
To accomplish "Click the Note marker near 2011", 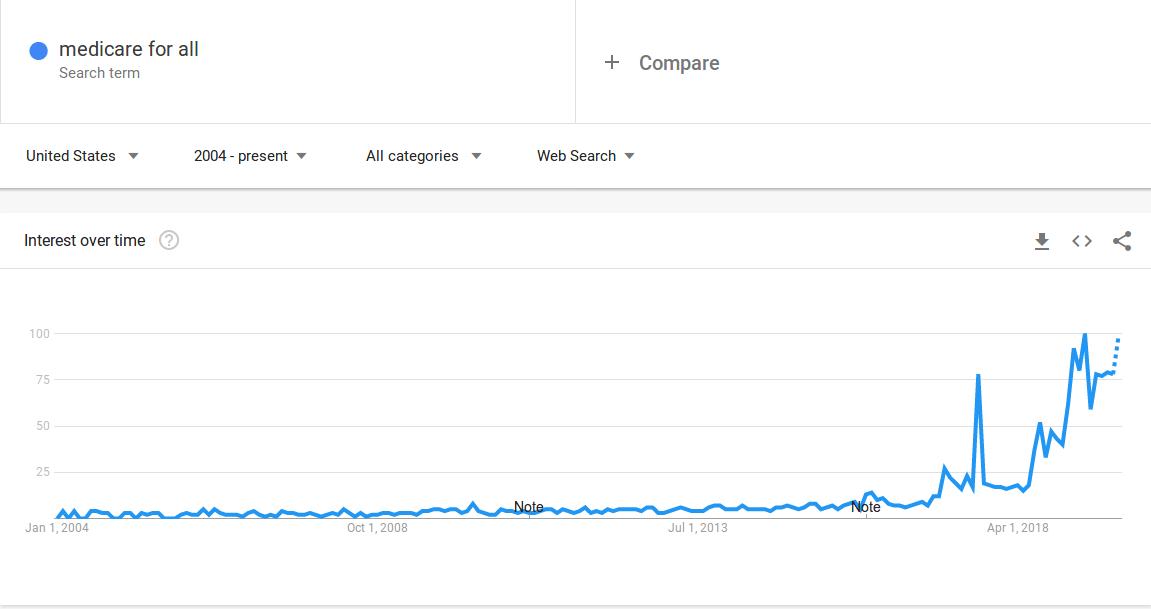I will [529, 506].
